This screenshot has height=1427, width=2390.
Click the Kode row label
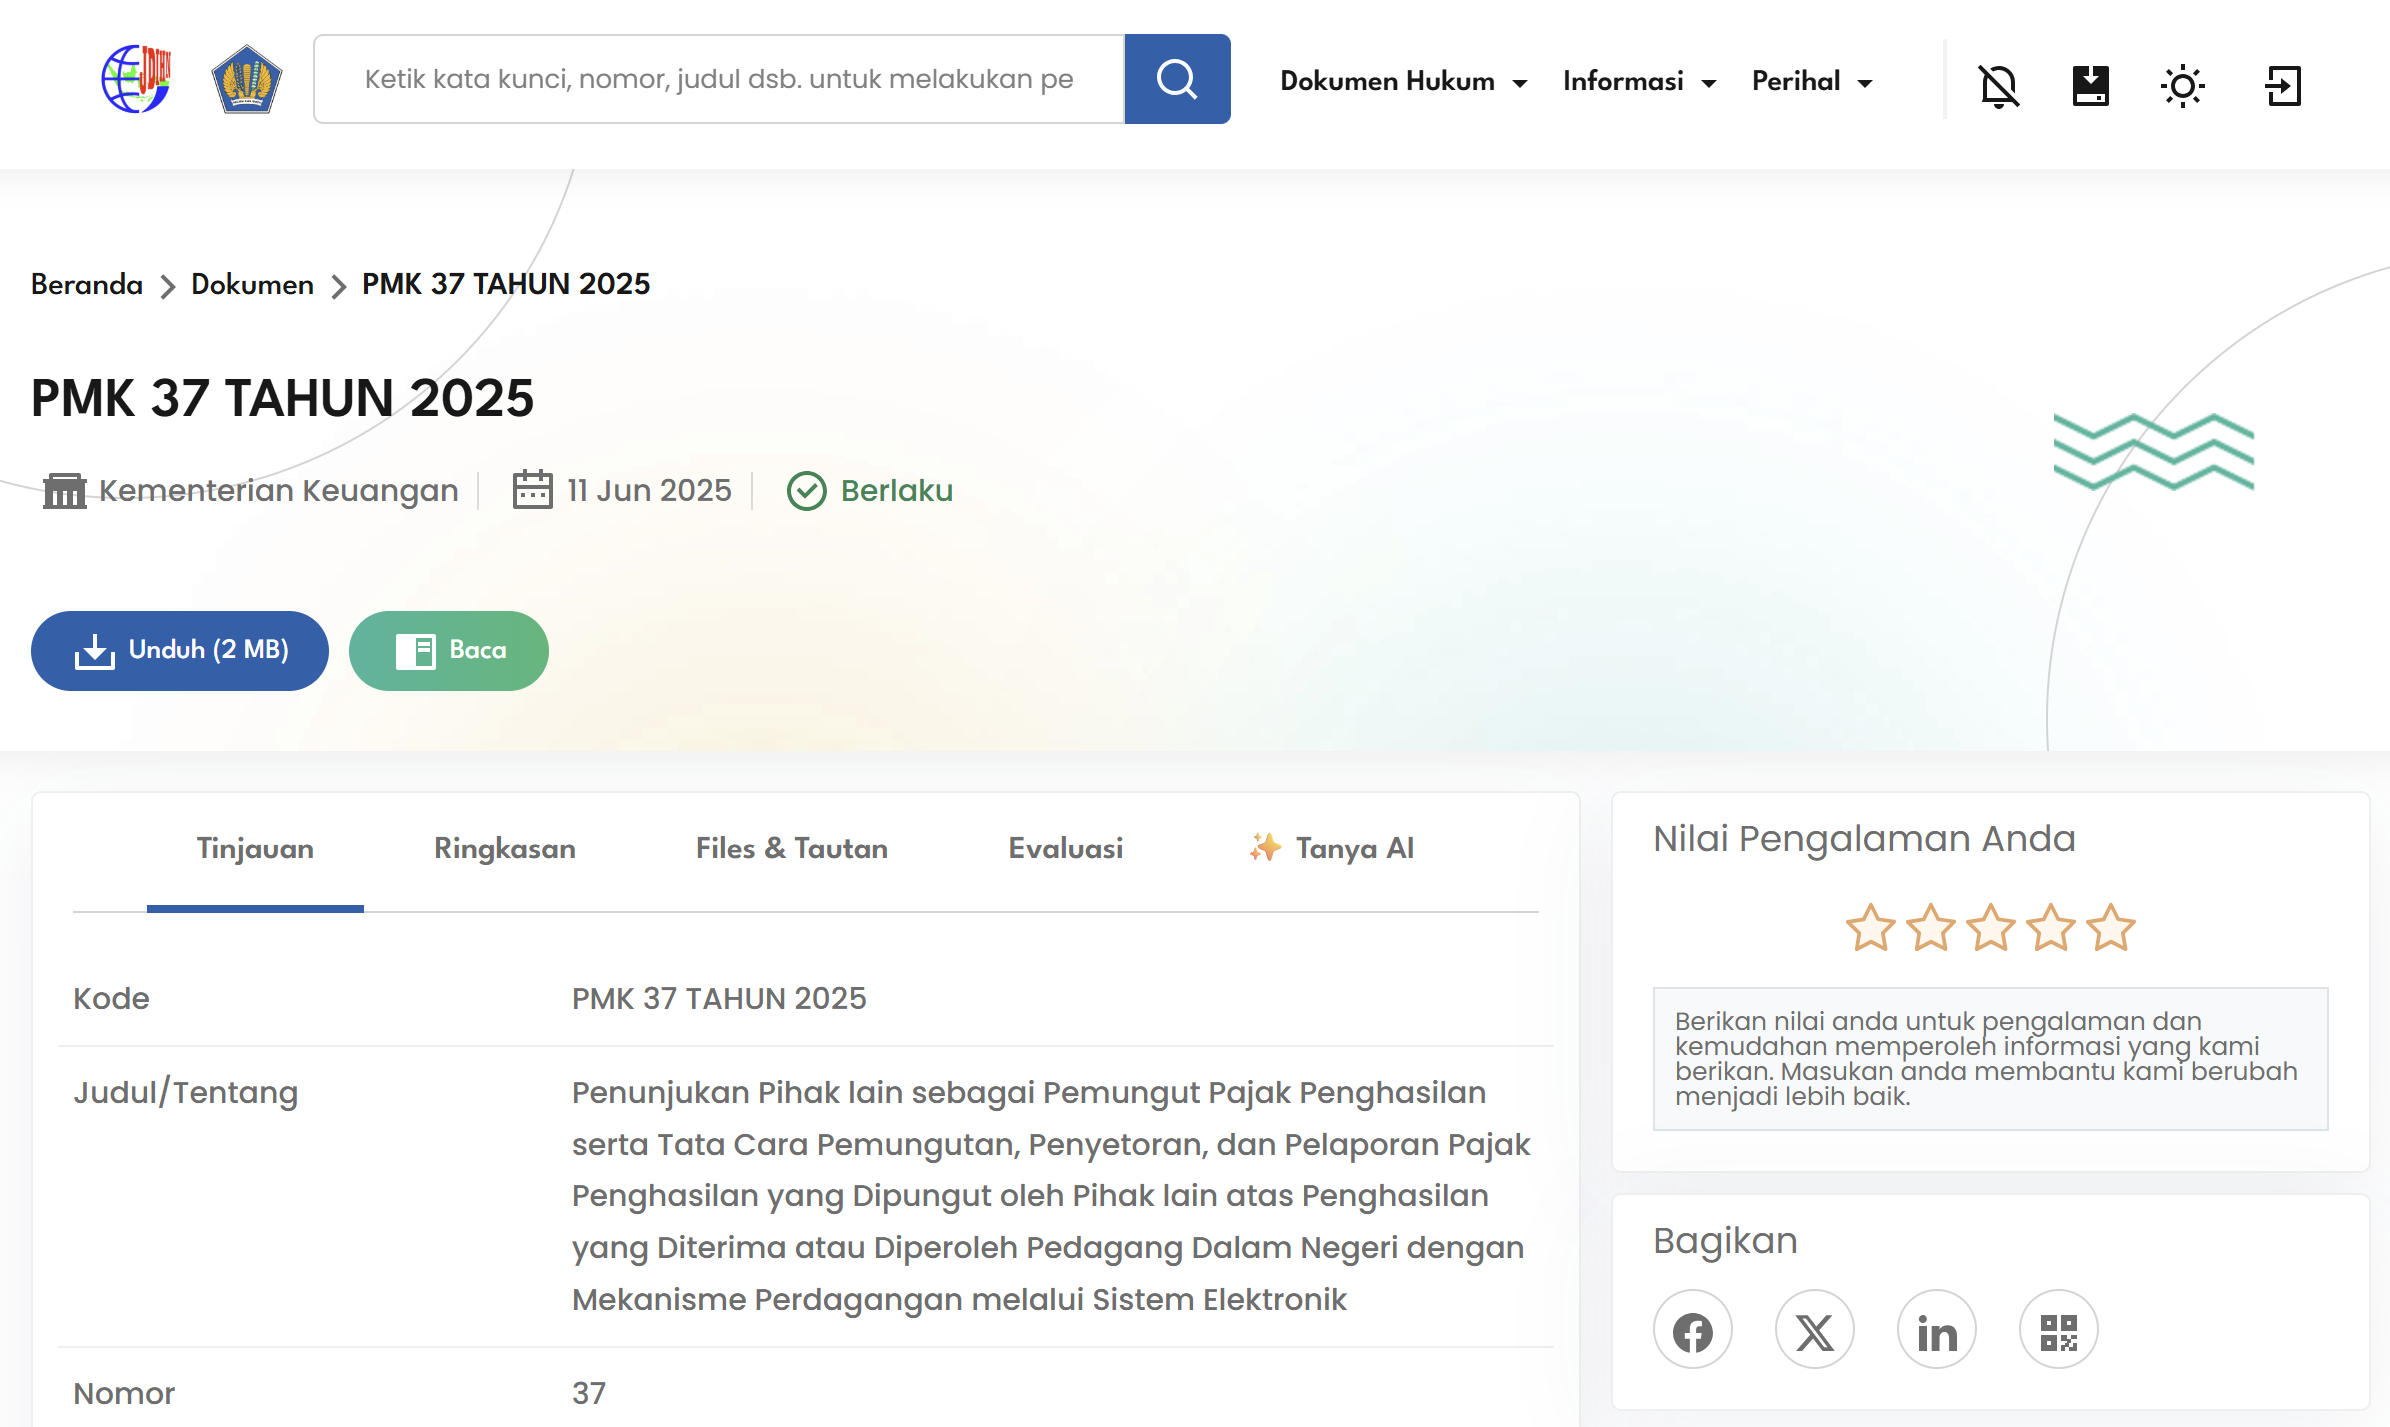[111, 998]
